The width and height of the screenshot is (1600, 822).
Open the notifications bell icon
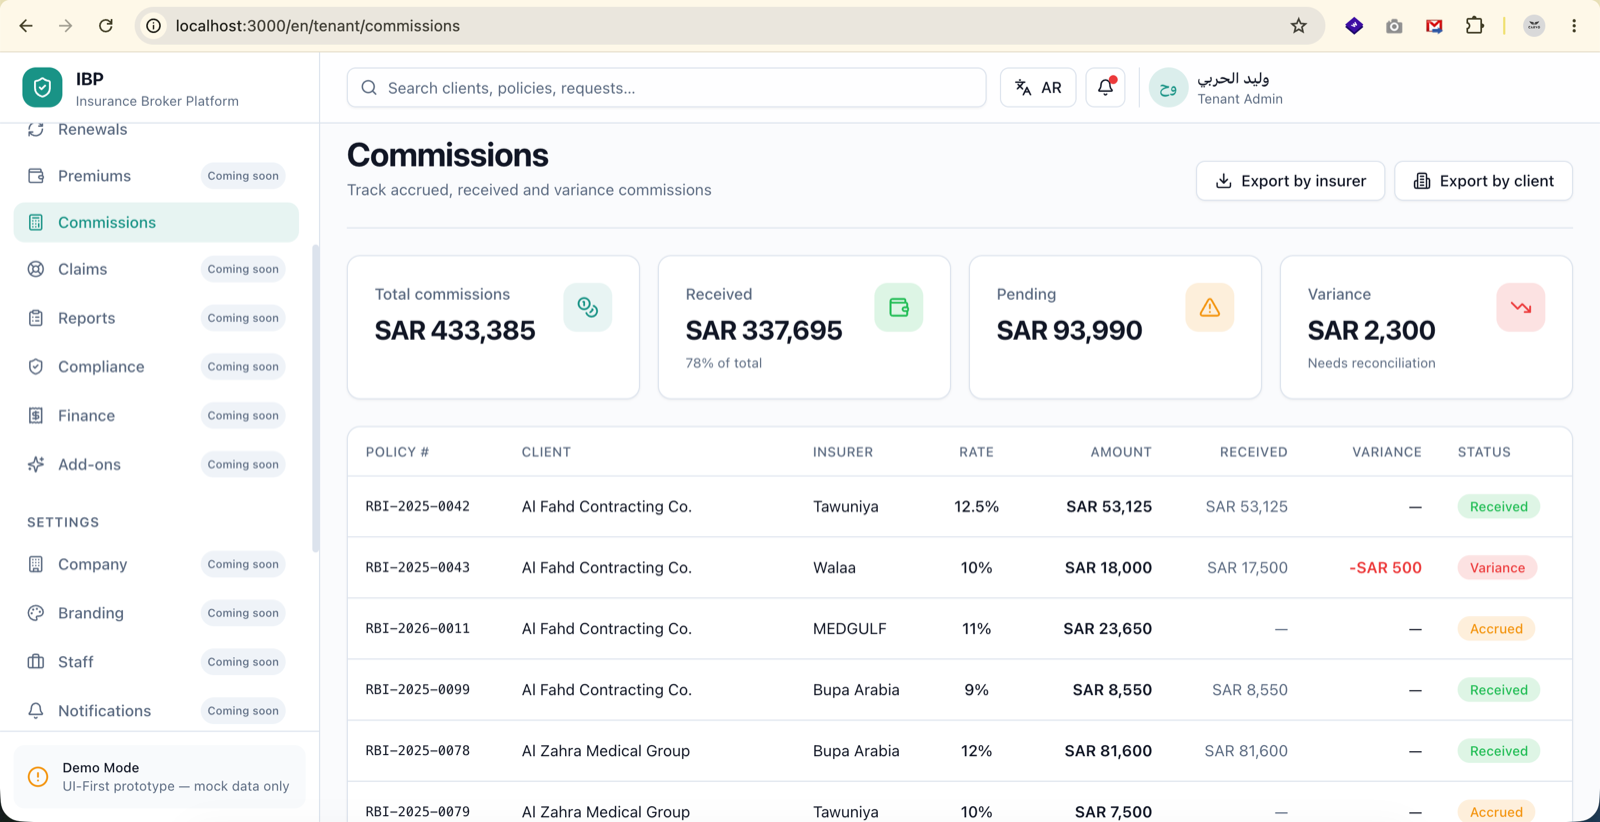(x=1105, y=88)
